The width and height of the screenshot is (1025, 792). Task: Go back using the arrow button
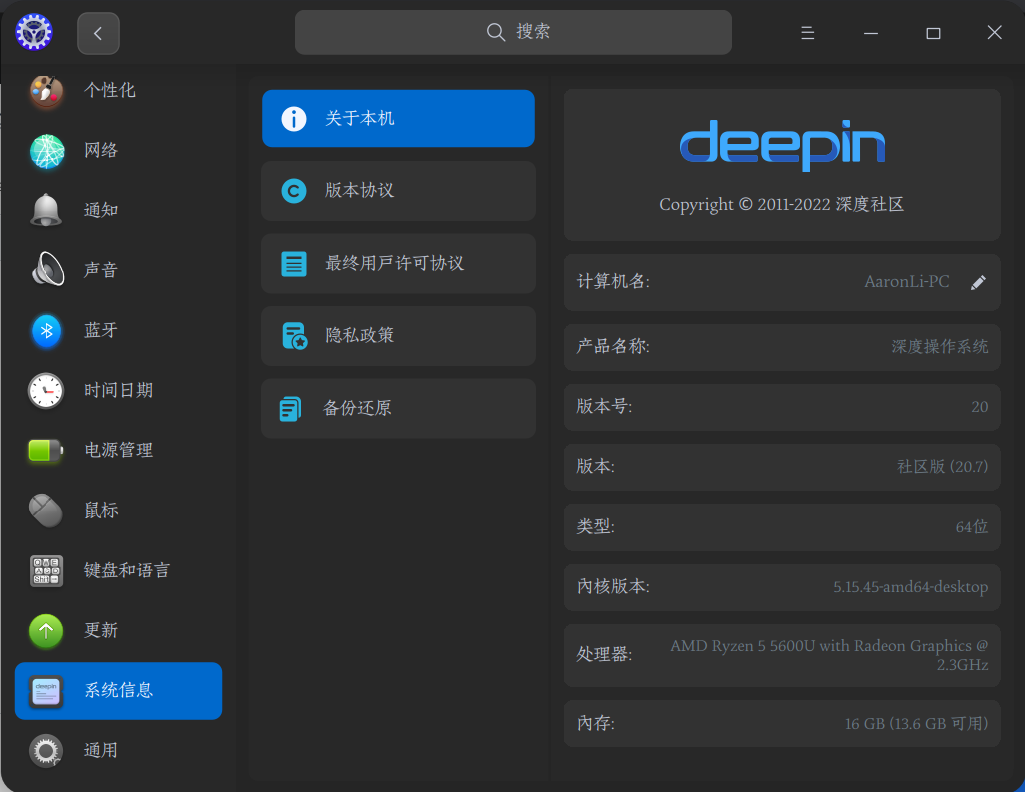pyautogui.click(x=98, y=33)
